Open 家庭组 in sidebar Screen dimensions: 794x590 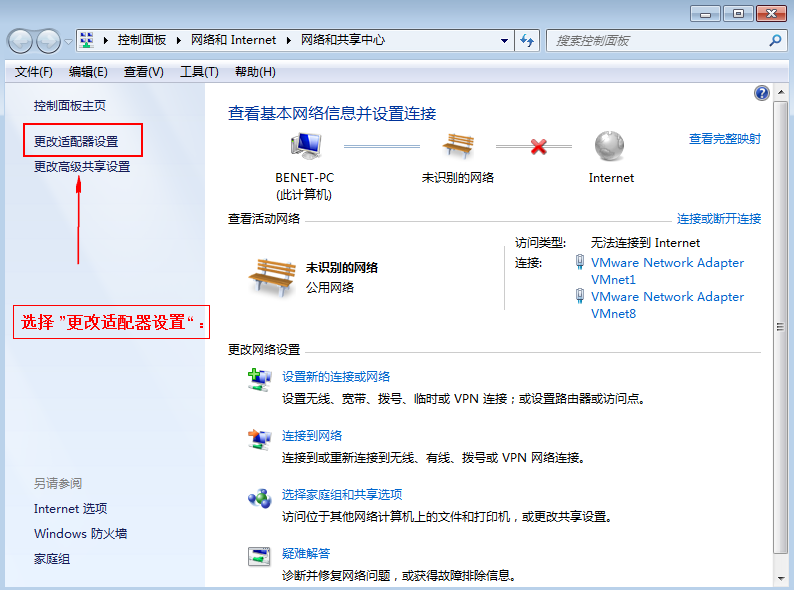(x=52, y=559)
